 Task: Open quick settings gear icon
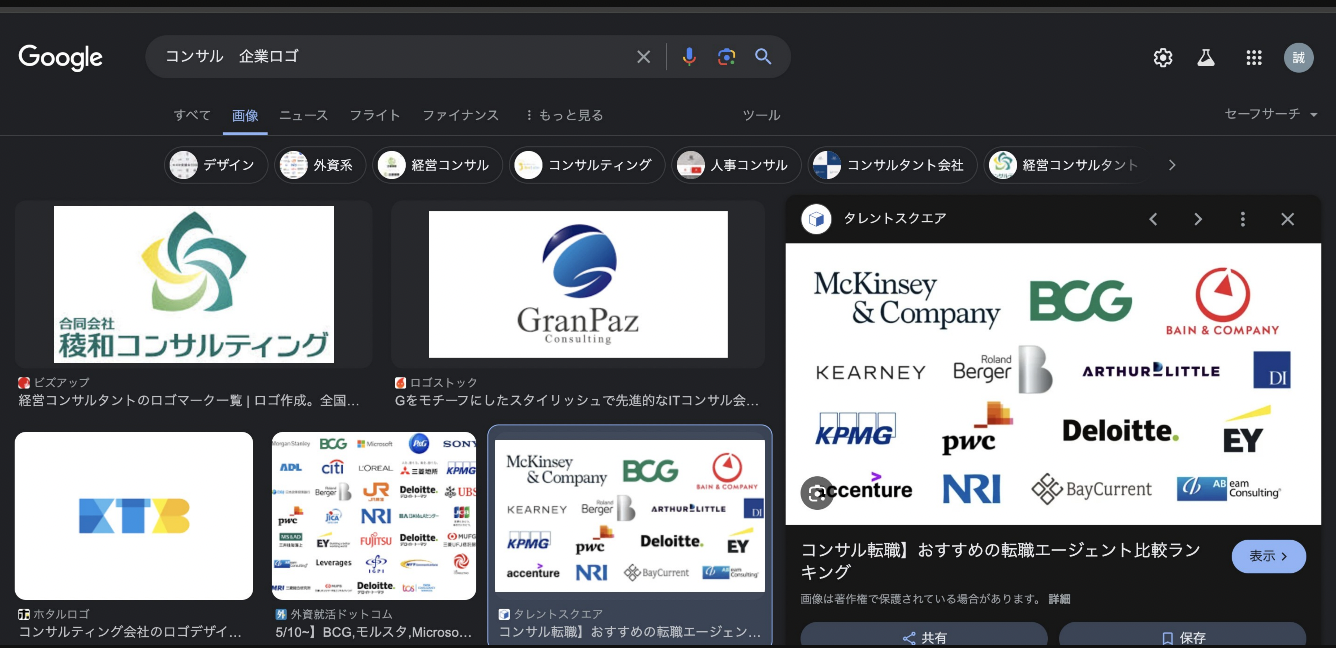pyautogui.click(x=1162, y=58)
